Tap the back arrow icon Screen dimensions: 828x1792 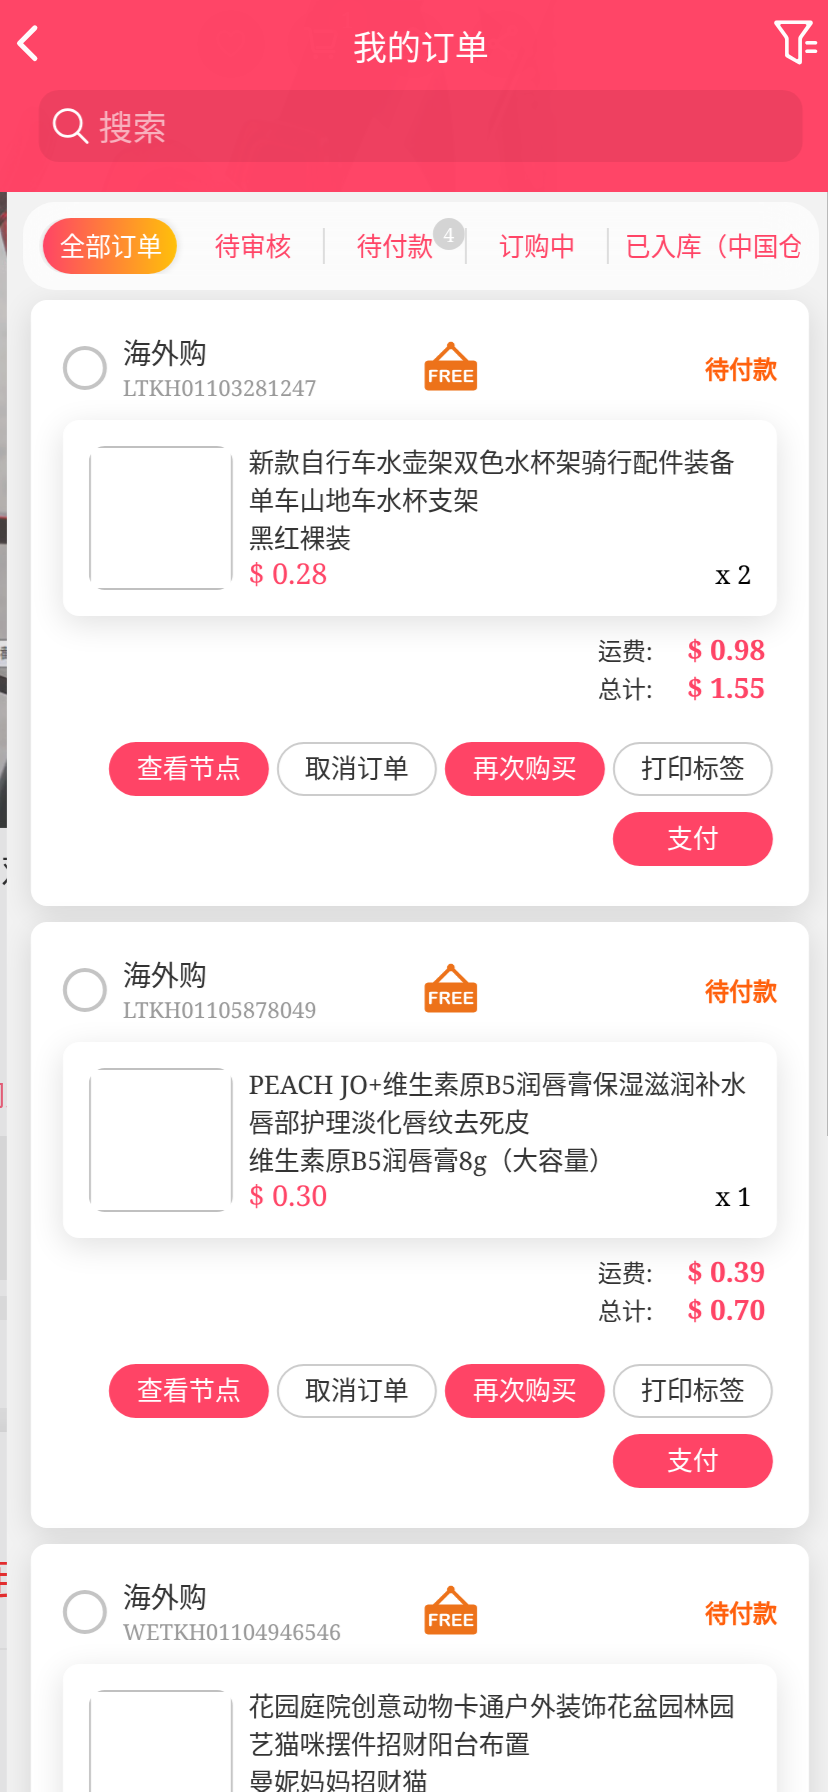pos(28,44)
